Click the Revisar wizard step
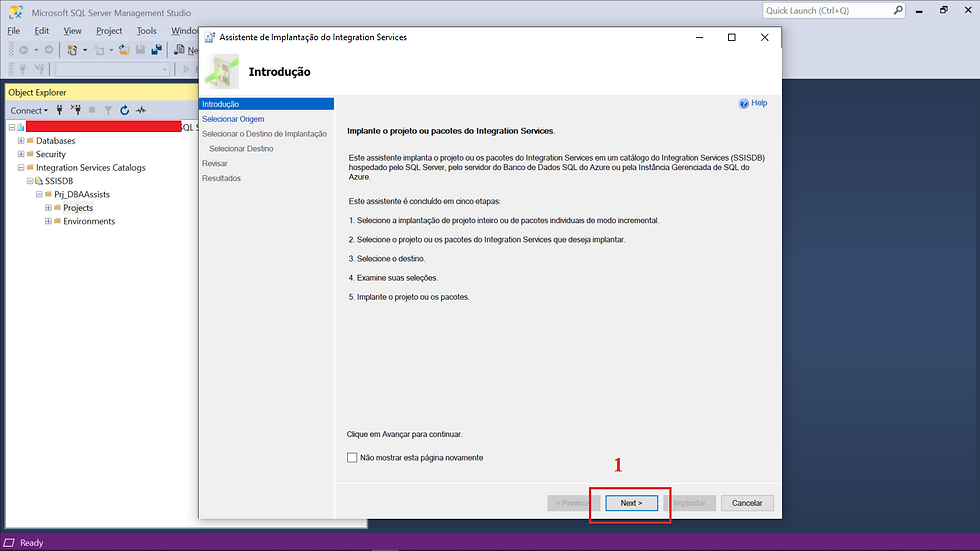The height and width of the screenshot is (551, 980). (214, 164)
